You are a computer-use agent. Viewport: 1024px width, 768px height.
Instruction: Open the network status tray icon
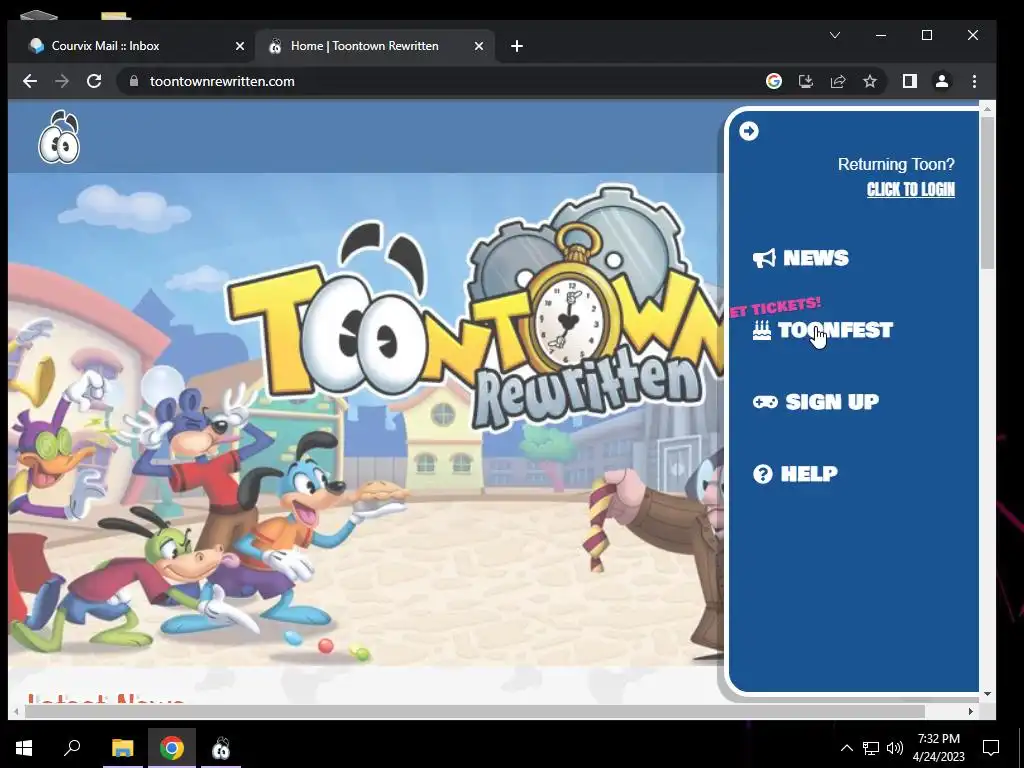(x=871, y=748)
